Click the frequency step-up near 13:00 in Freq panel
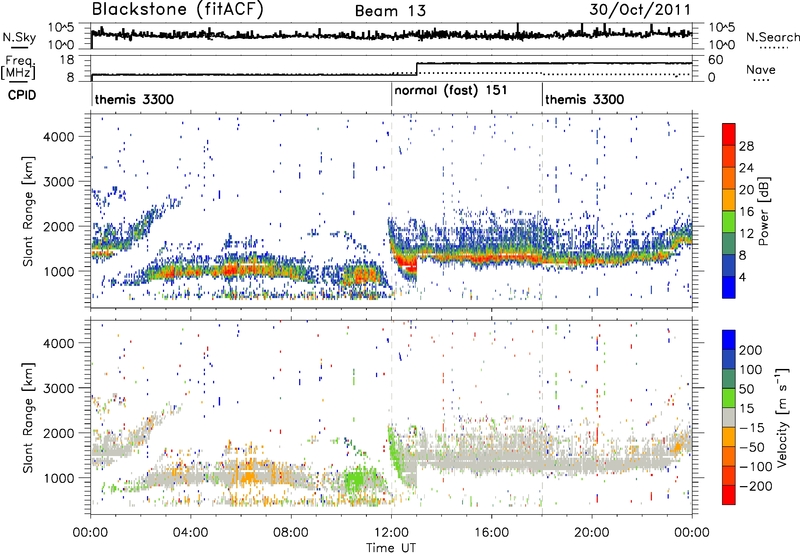Viewport: 800px width, 554px height. coord(417,69)
